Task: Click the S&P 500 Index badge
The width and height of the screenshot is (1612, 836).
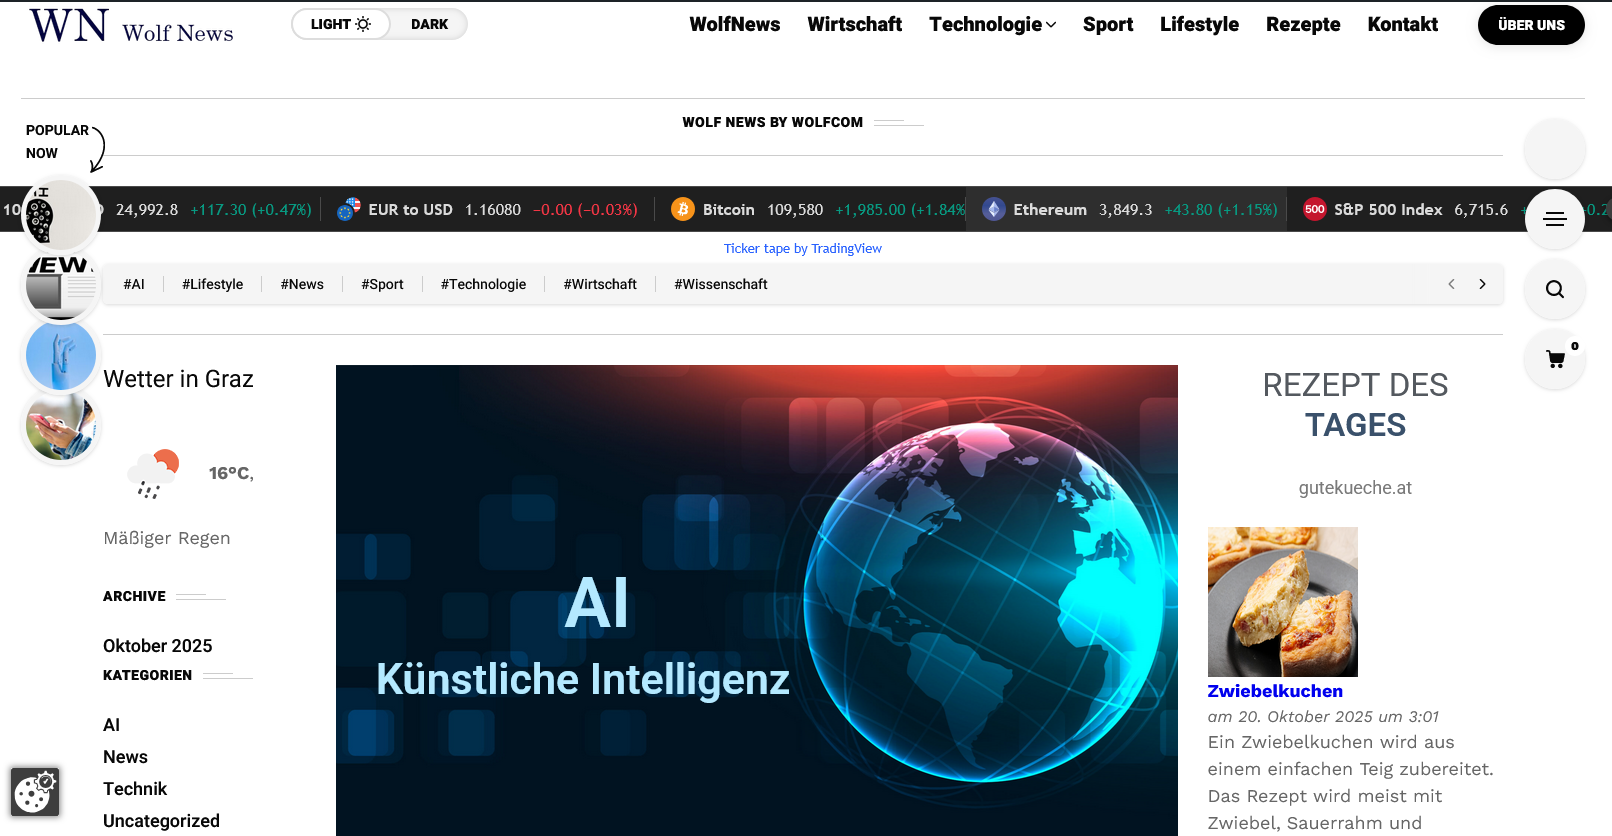Action: click(x=1314, y=209)
